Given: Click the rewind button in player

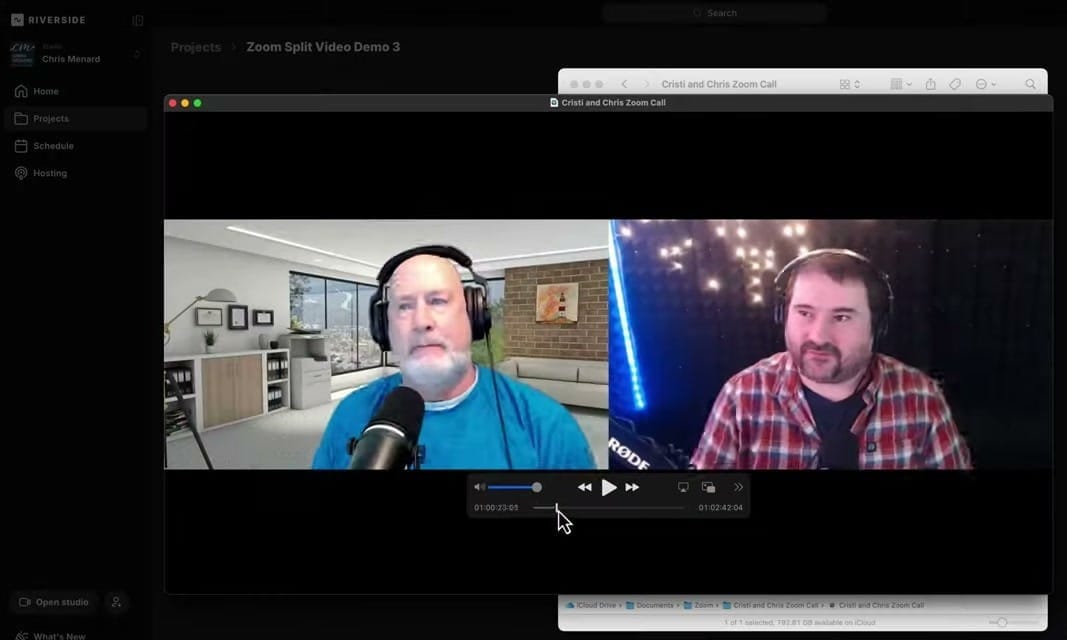Looking at the screenshot, I should coord(585,487).
